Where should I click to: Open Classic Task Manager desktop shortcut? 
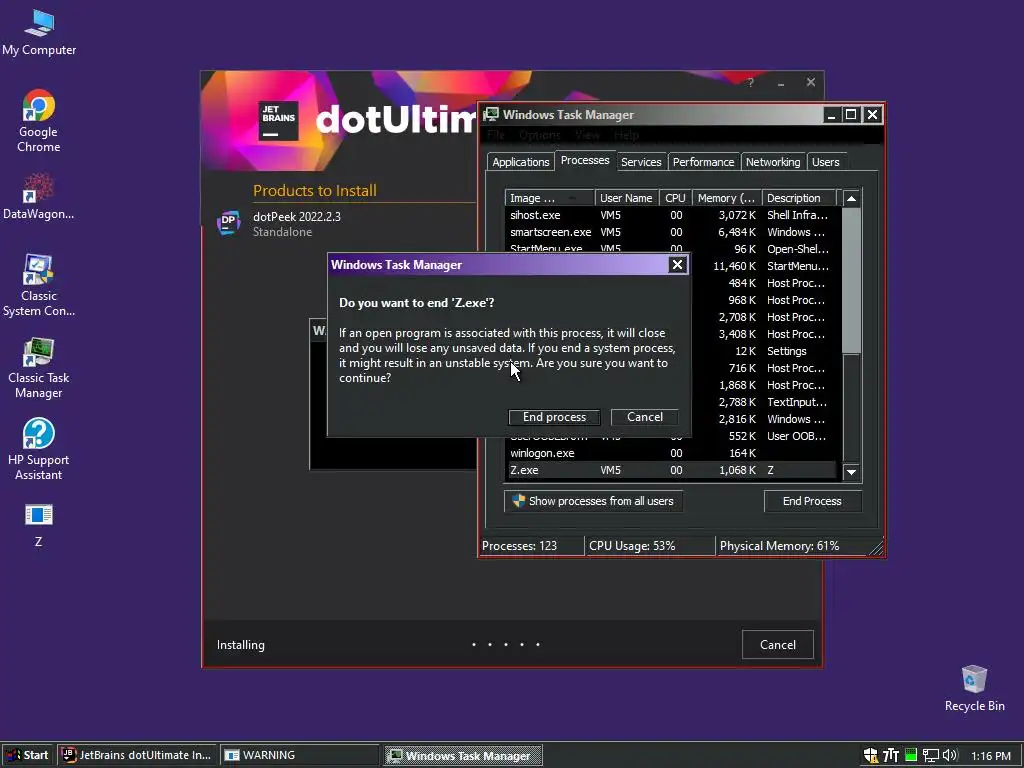(39, 368)
